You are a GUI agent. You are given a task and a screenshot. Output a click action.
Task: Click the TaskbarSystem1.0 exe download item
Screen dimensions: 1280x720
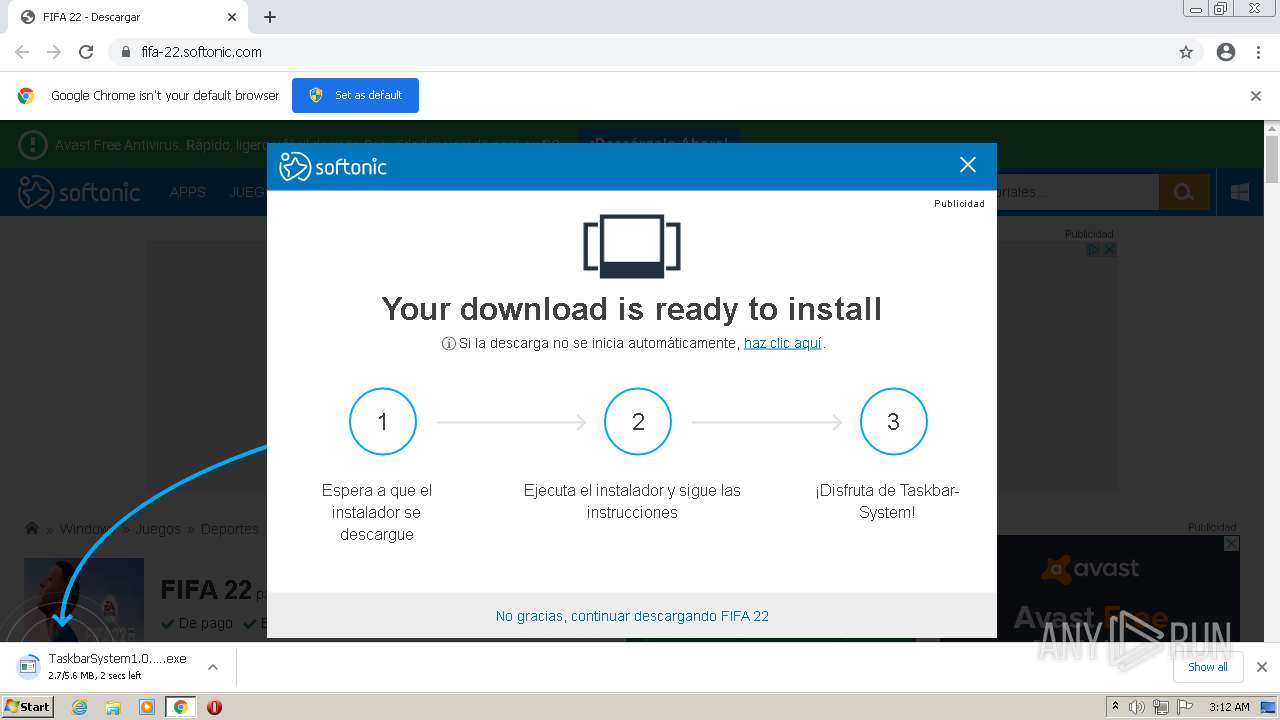point(105,667)
